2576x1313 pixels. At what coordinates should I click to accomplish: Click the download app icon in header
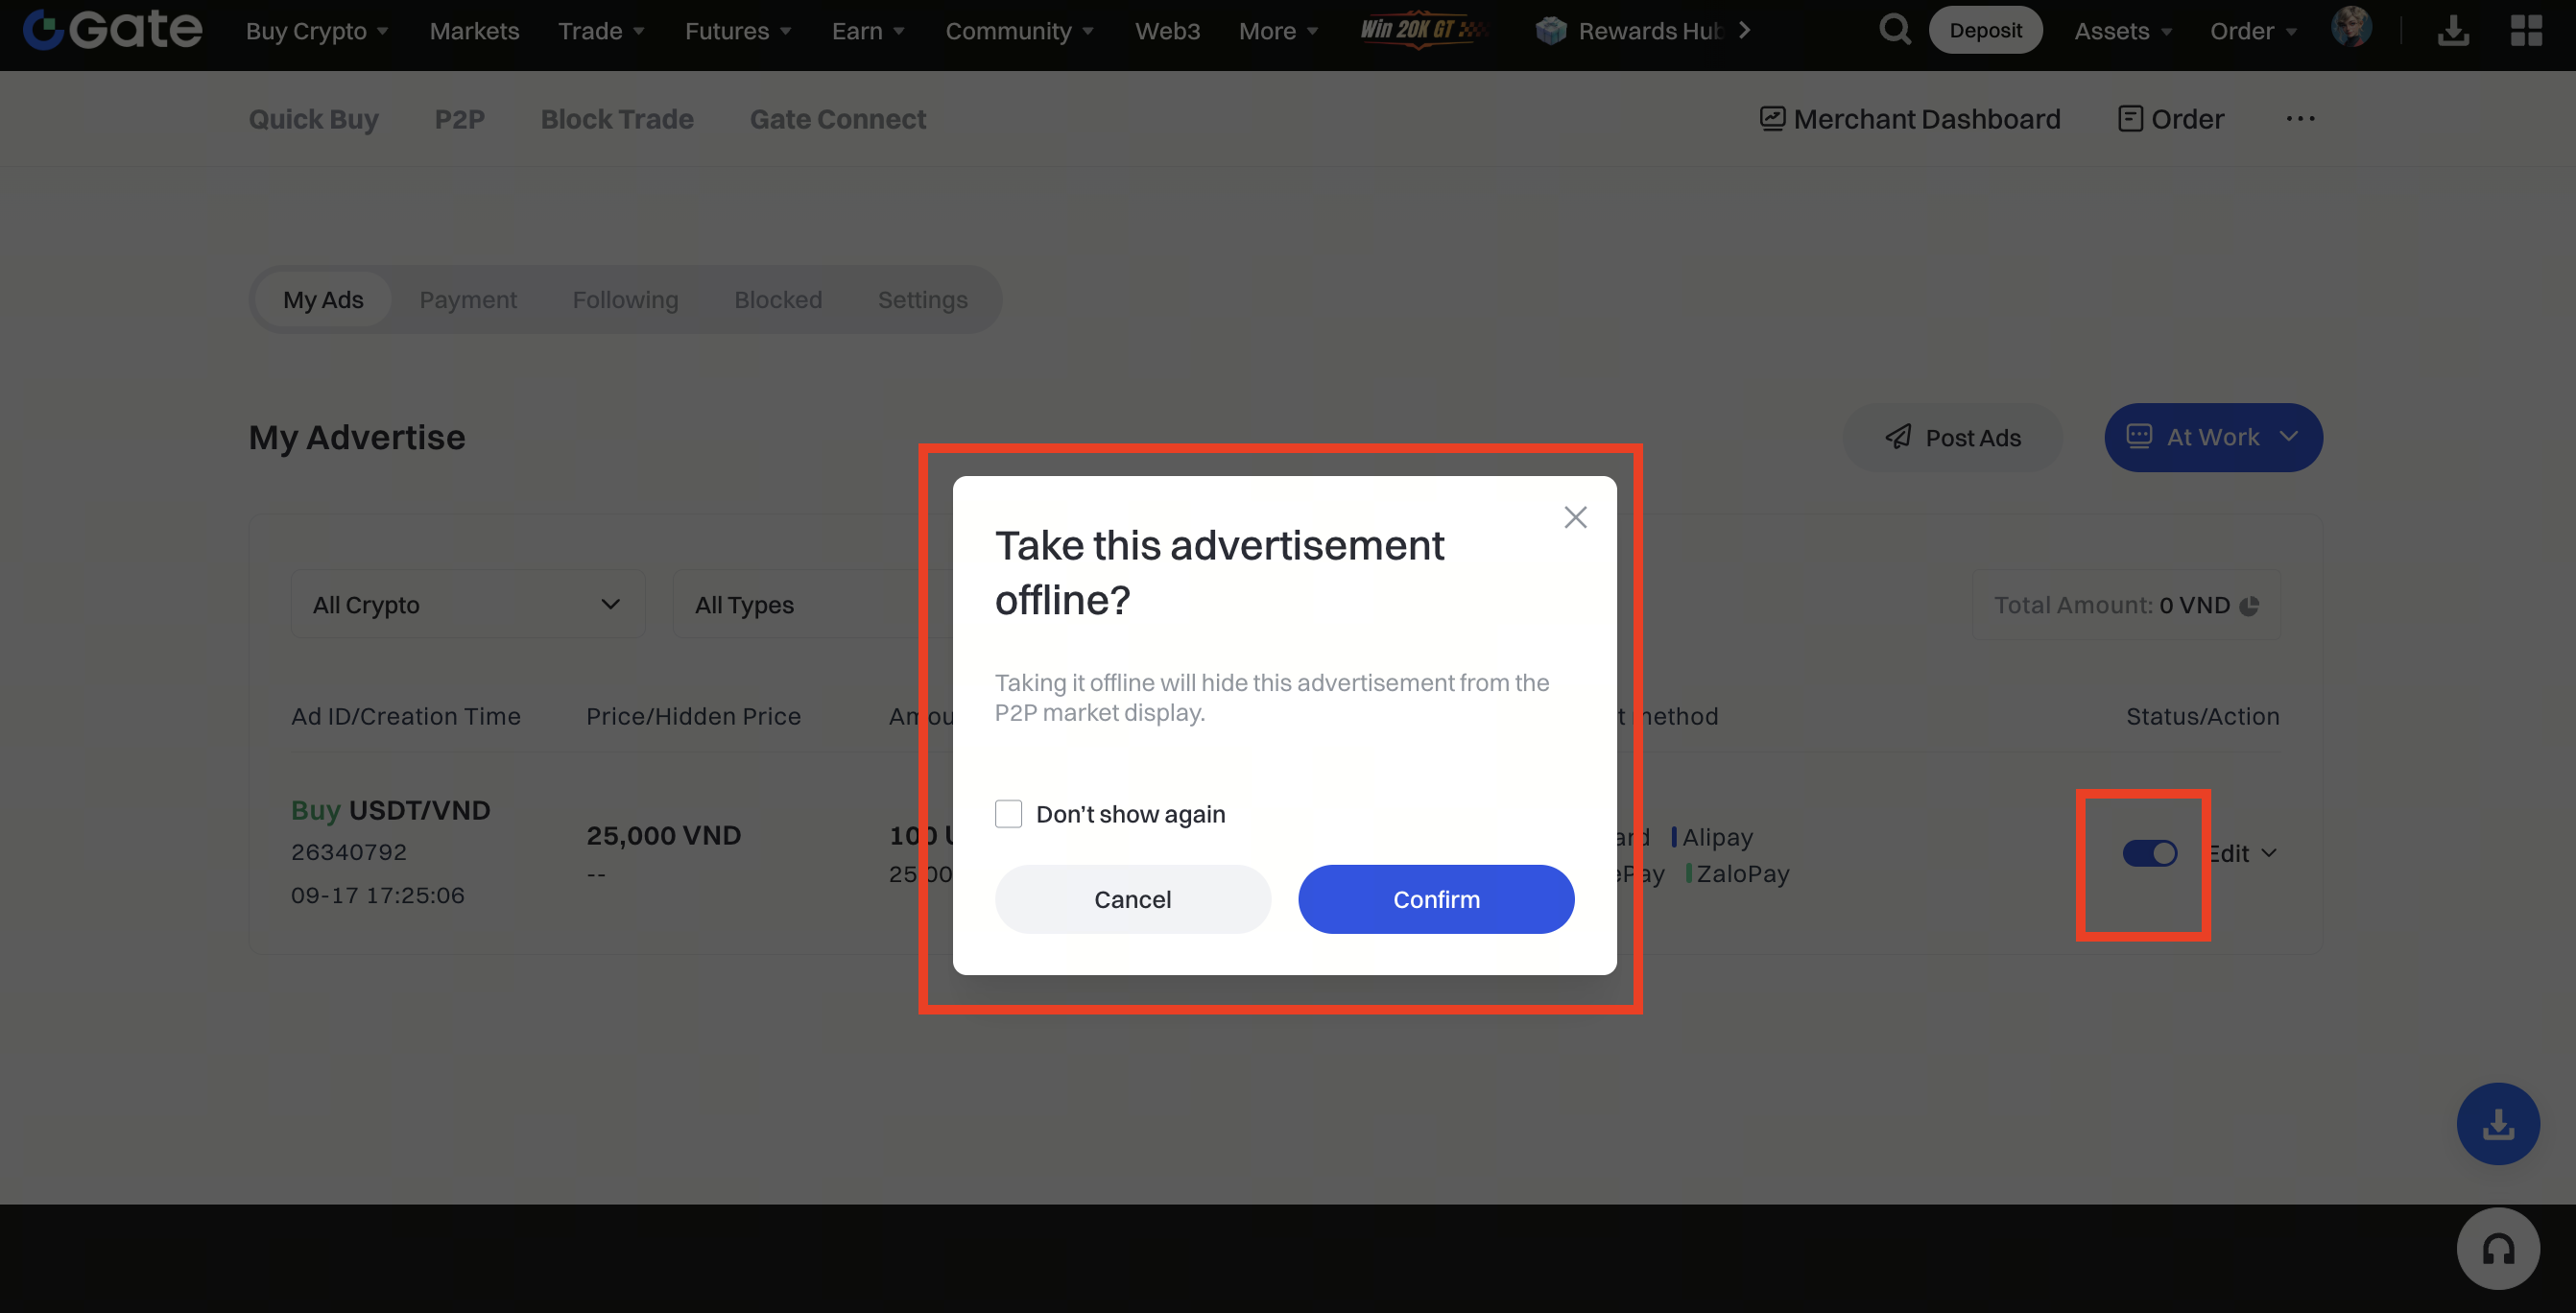point(2452,31)
